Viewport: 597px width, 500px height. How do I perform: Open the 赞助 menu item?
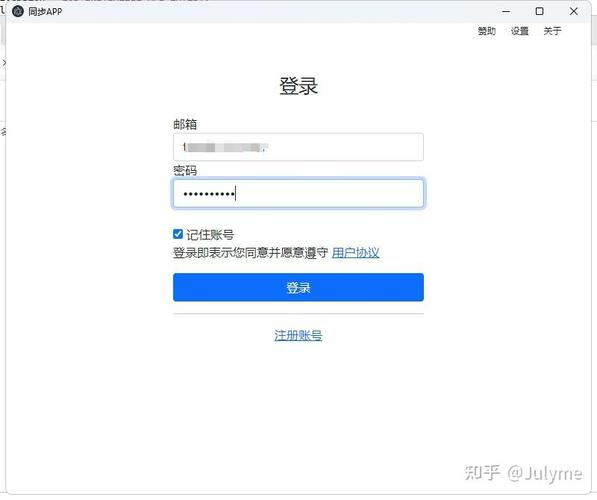(x=487, y=31)
